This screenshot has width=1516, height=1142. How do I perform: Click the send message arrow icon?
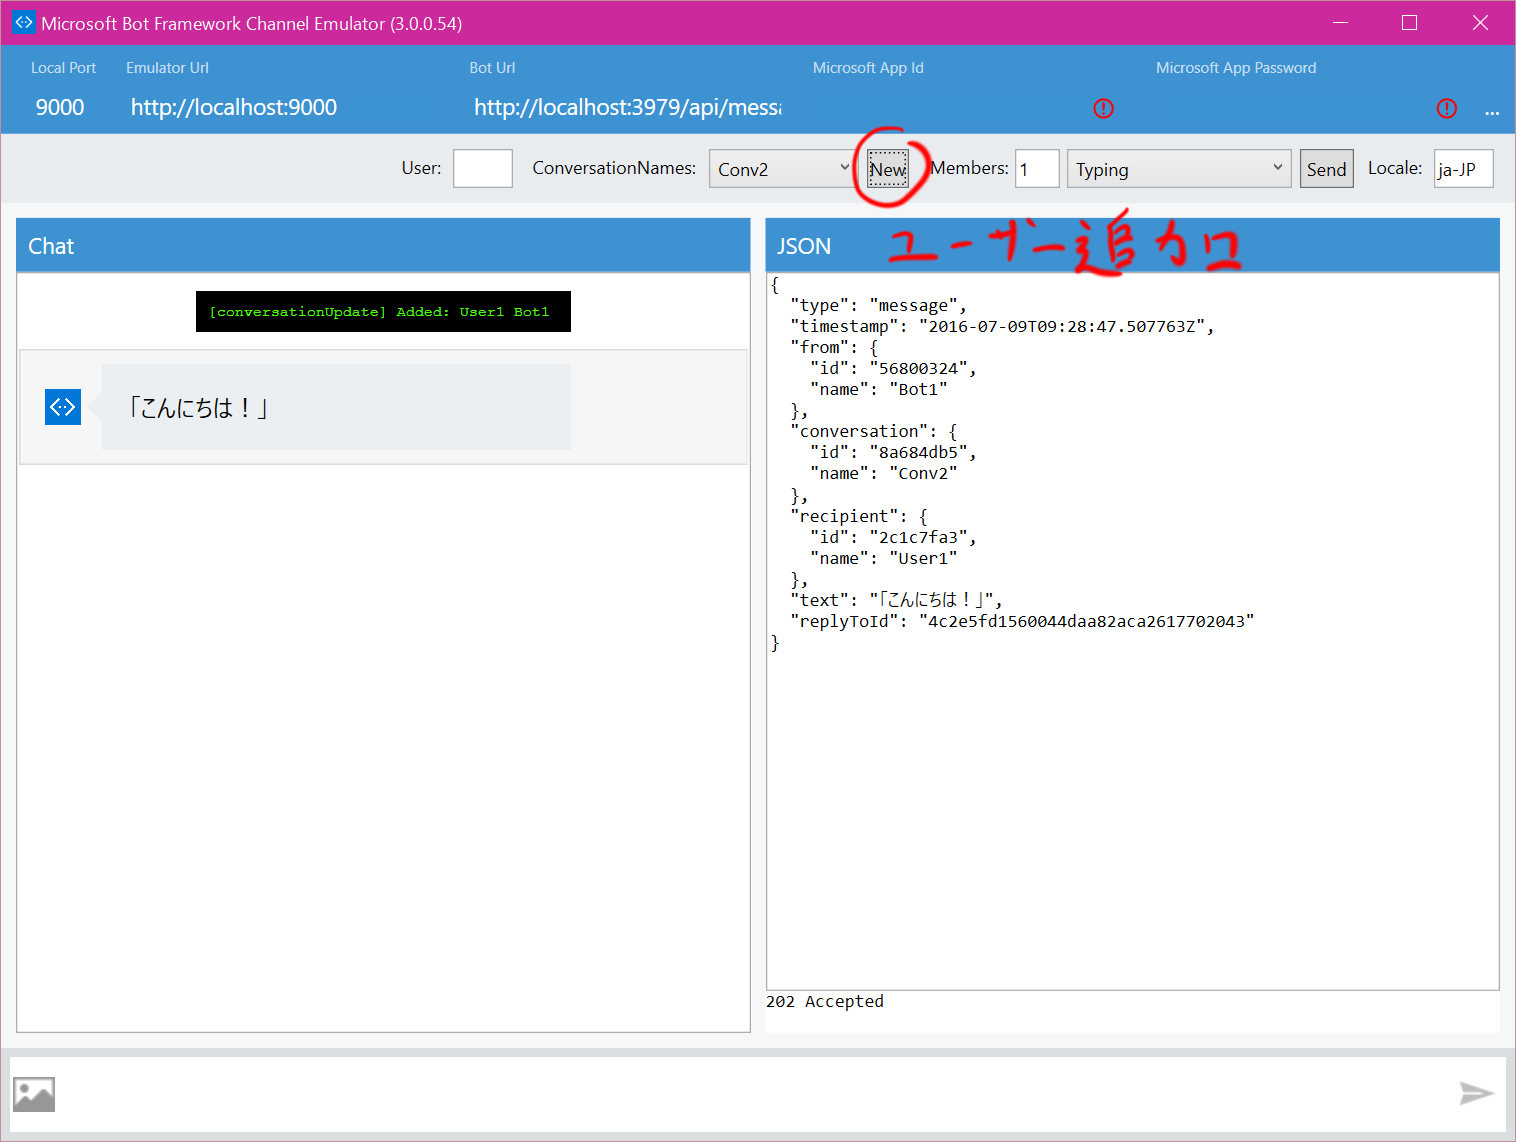click(x=1476, y=1093)
